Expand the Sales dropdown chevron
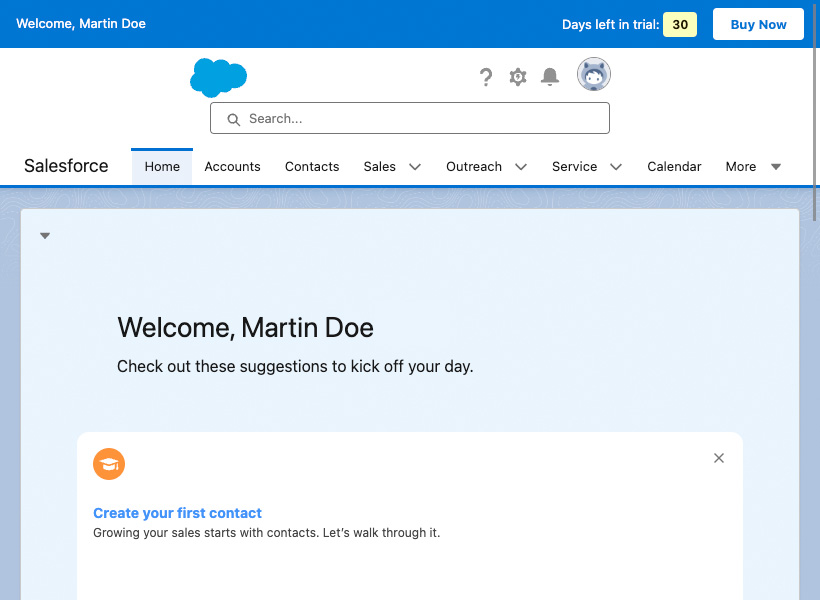Viewport: 820px width, 600px height. (415, 167)
